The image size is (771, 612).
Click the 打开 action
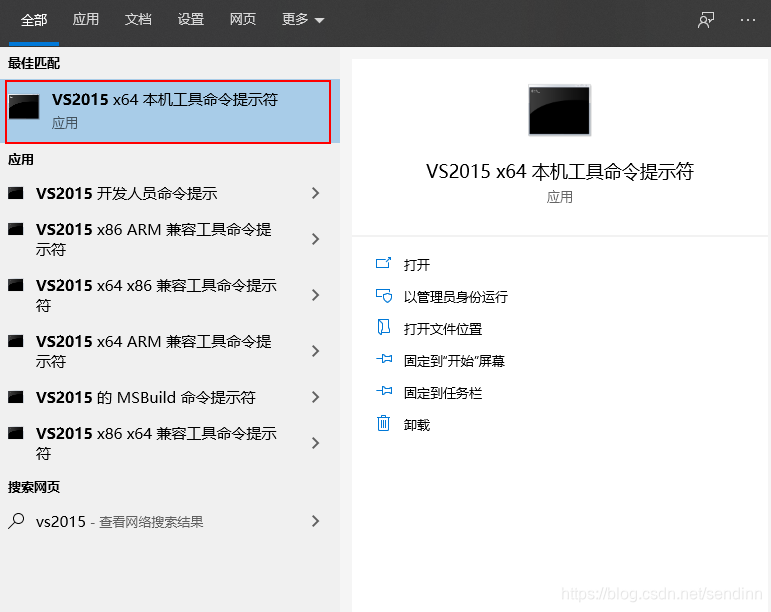[417, 265]
